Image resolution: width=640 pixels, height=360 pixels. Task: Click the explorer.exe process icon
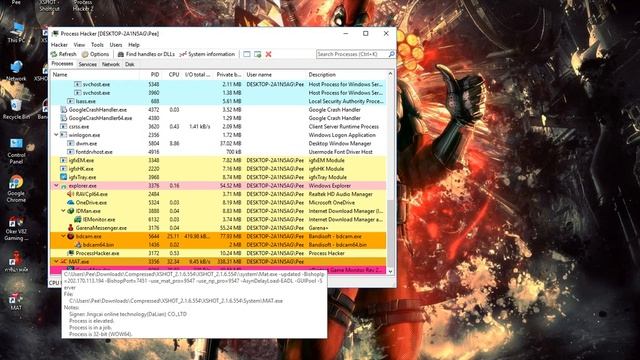point(64,186)
